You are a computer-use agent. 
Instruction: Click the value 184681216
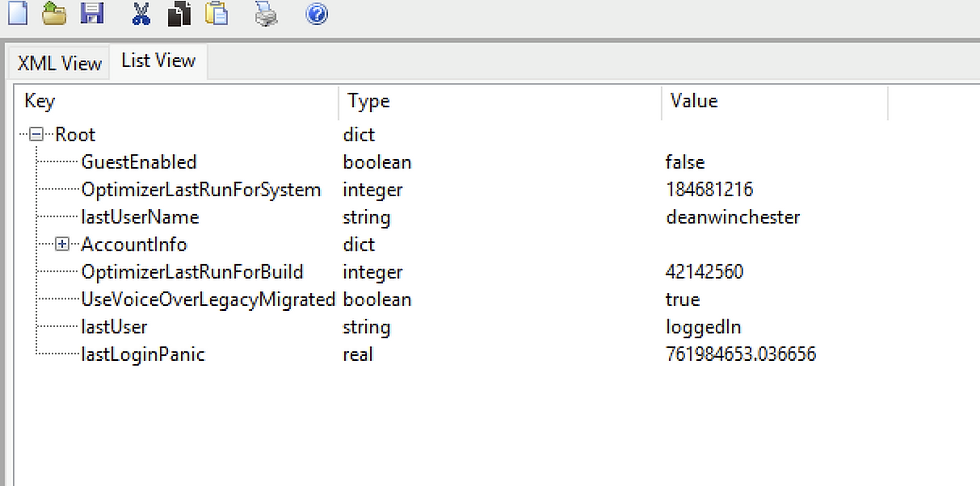click(709, 189)
